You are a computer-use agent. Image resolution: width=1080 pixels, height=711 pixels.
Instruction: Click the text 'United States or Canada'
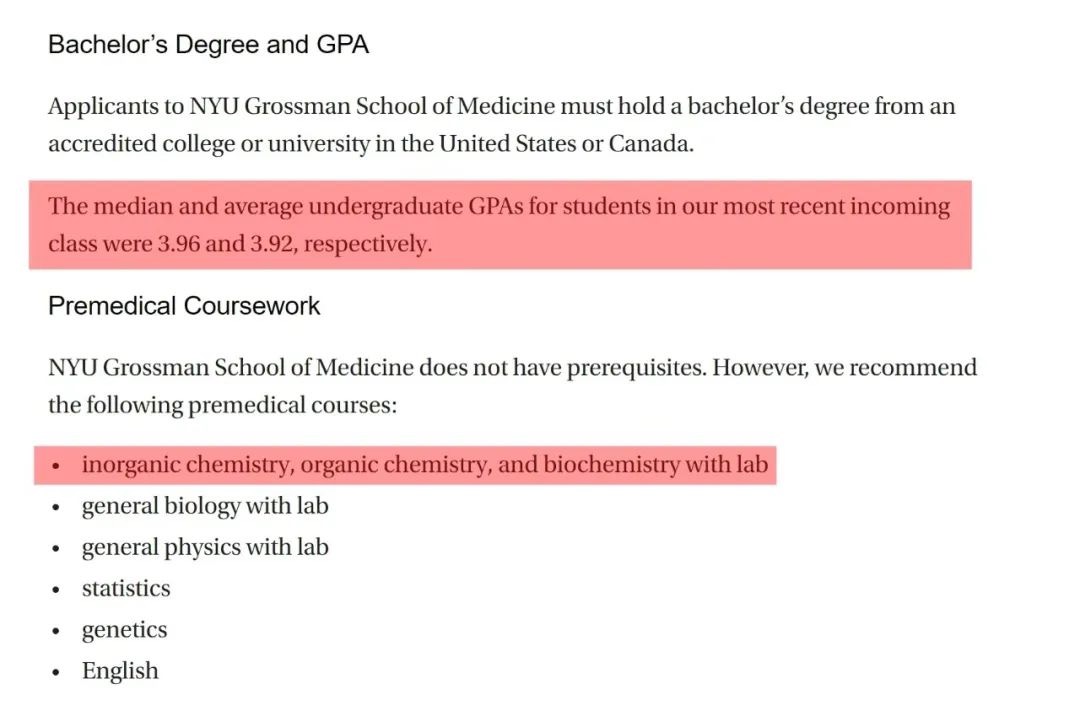(565, 143)
